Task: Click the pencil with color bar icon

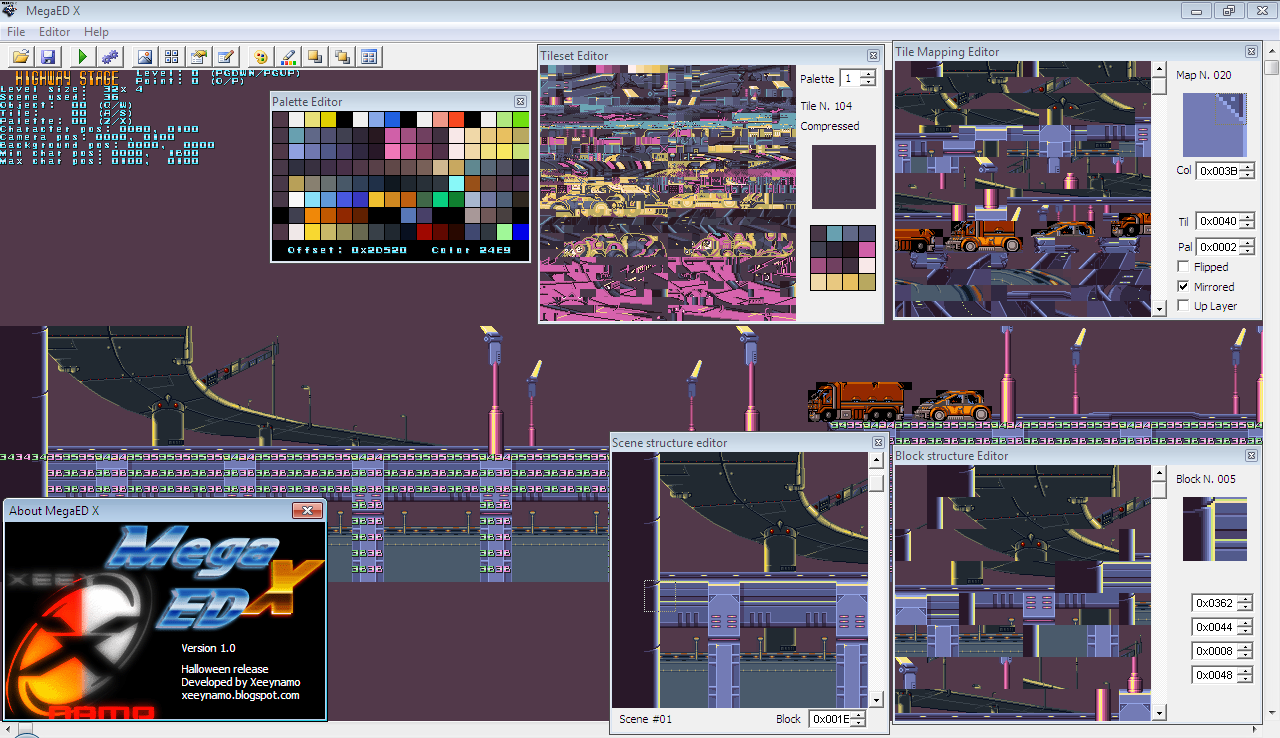Action: pyautogui.click(x=288, y=57)
